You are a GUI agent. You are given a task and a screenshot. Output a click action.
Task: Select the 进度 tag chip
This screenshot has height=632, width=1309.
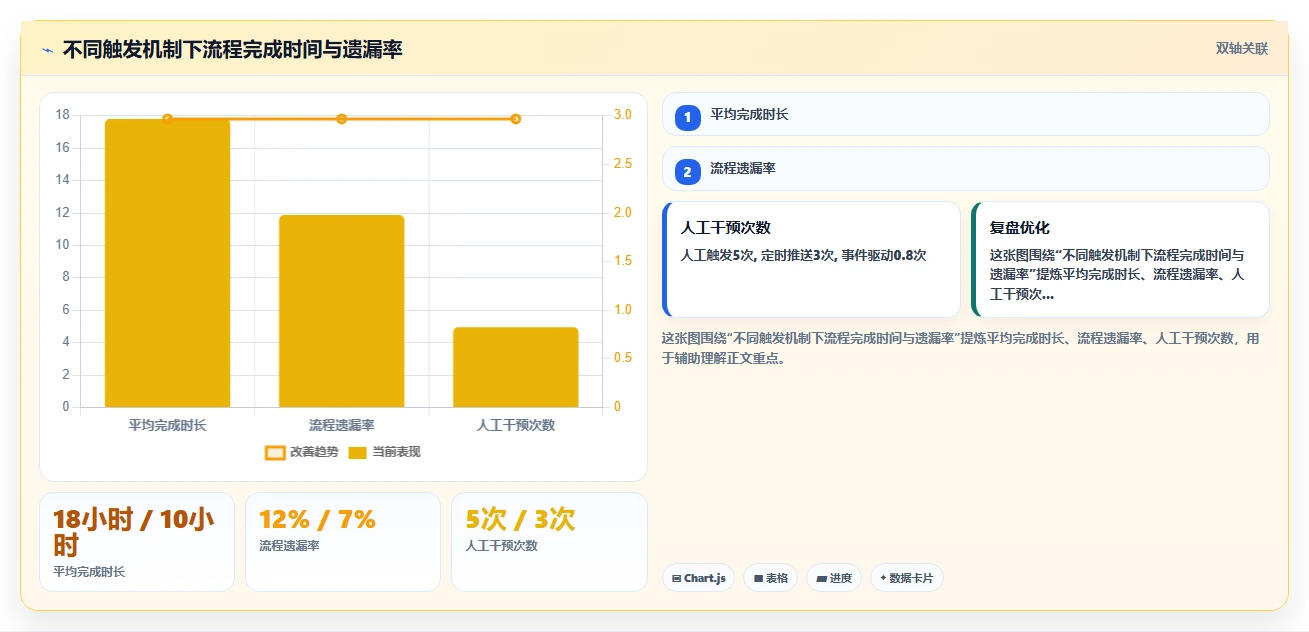click(x=834, y=578)
